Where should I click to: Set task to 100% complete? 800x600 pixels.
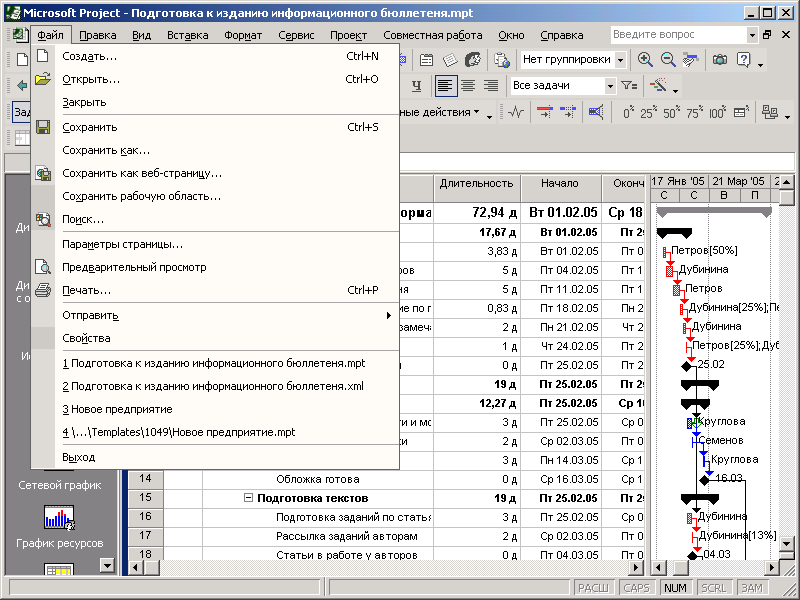[x=718, y=112]
